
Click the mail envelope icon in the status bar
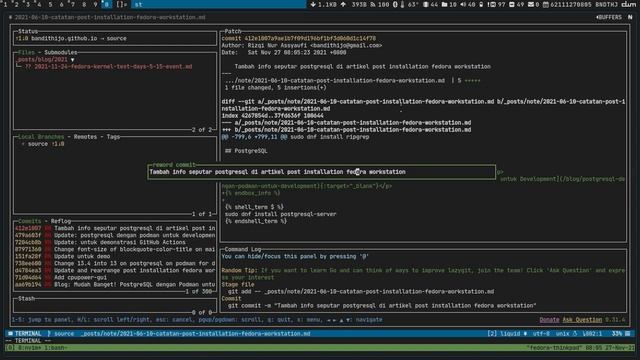tap(531, 4)
